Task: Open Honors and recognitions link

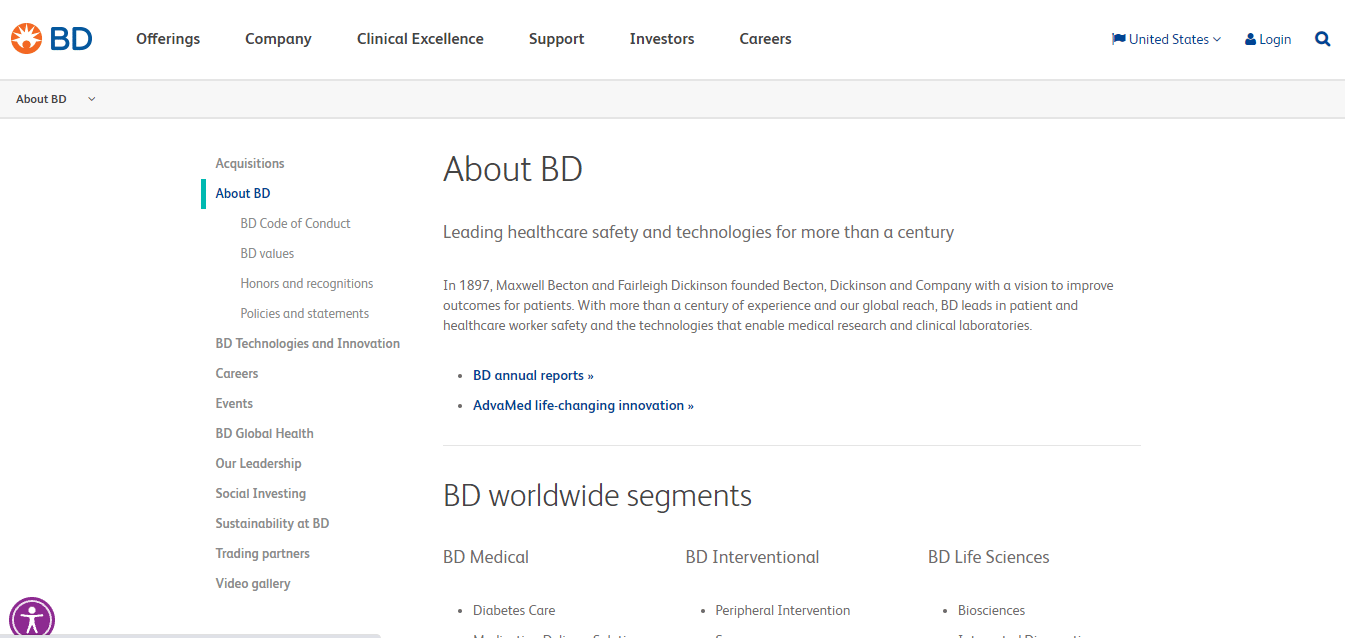Action: pos(307,284)
